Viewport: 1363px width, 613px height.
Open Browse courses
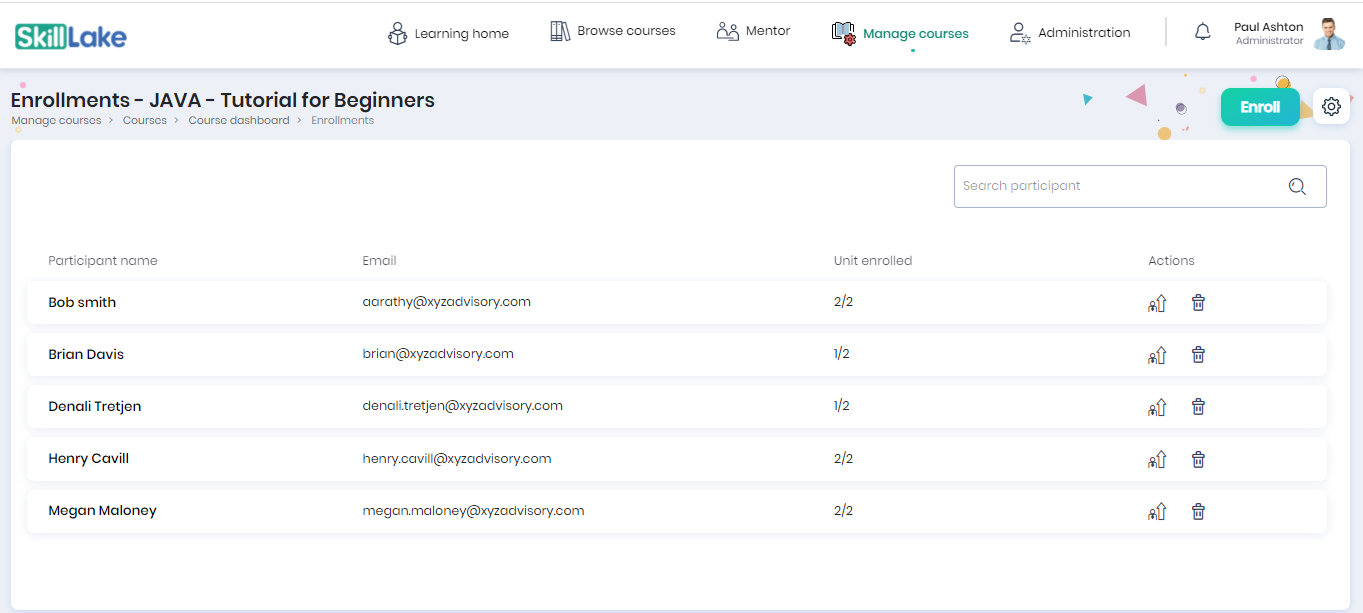[x=613, y=31]
